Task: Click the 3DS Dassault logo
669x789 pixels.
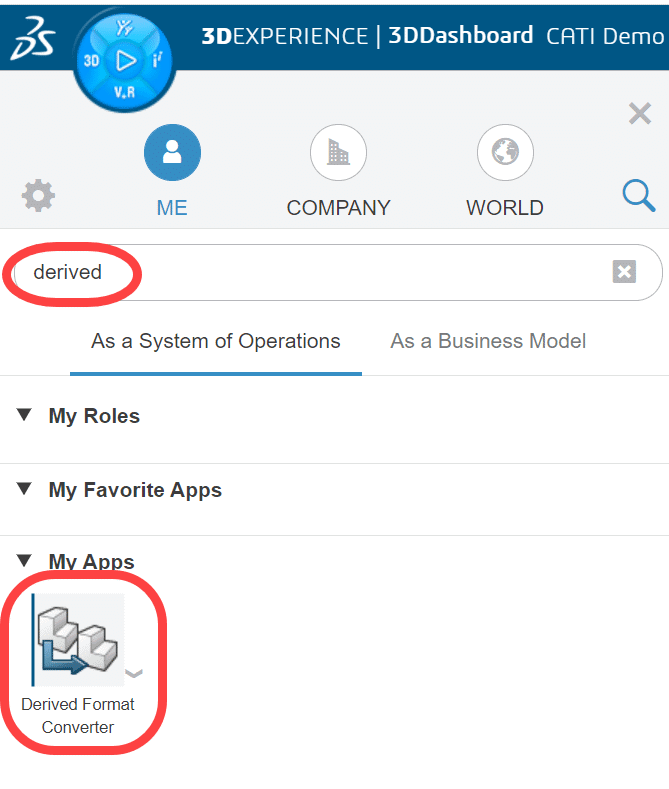Action: 33,38
